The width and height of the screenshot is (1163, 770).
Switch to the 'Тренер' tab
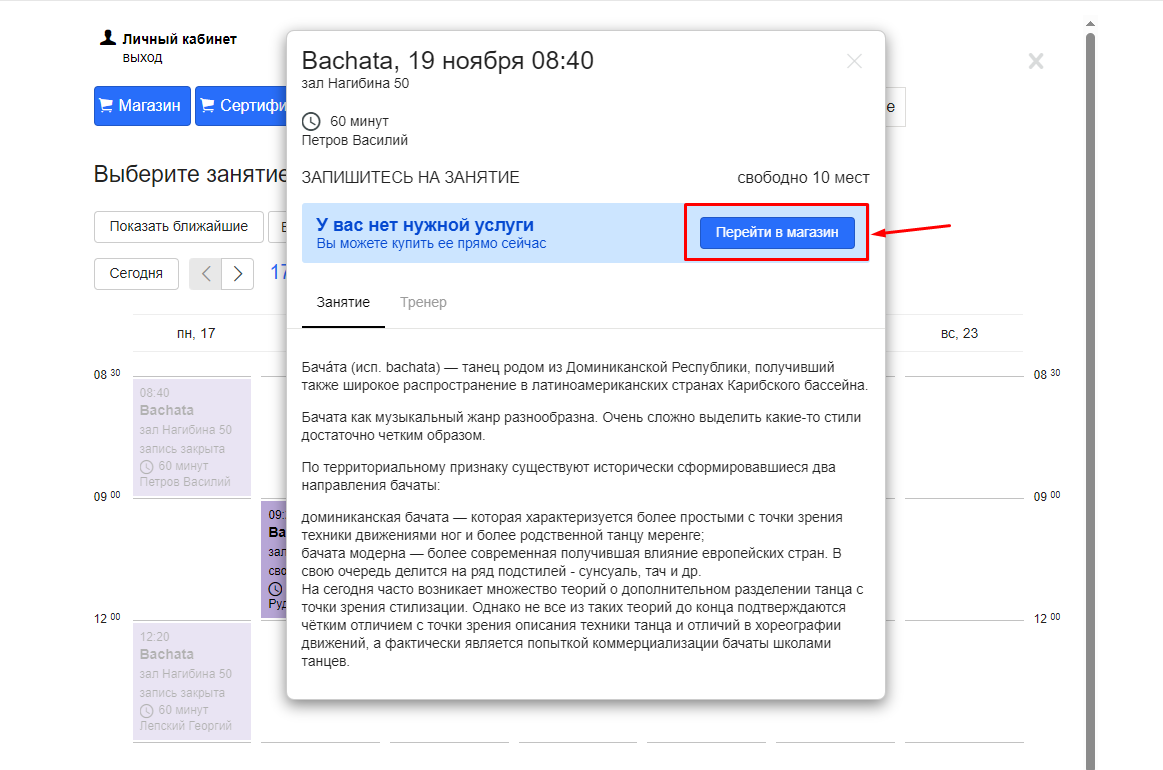pos(423,302)
